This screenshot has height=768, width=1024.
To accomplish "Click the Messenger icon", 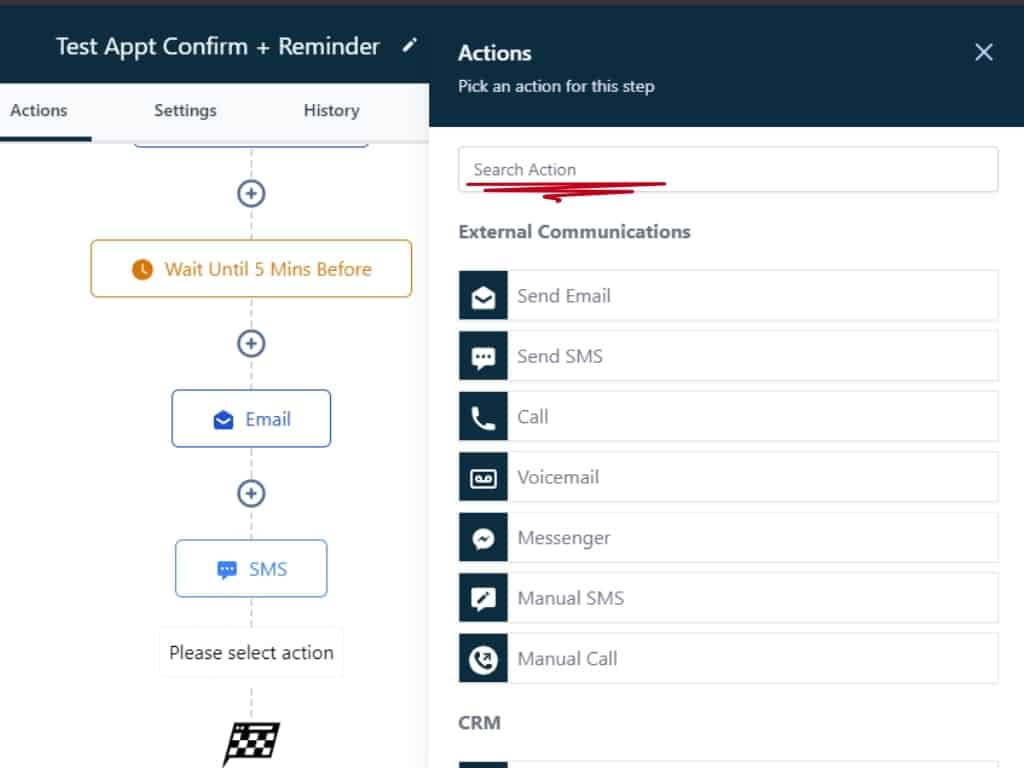I will [483, 538].
